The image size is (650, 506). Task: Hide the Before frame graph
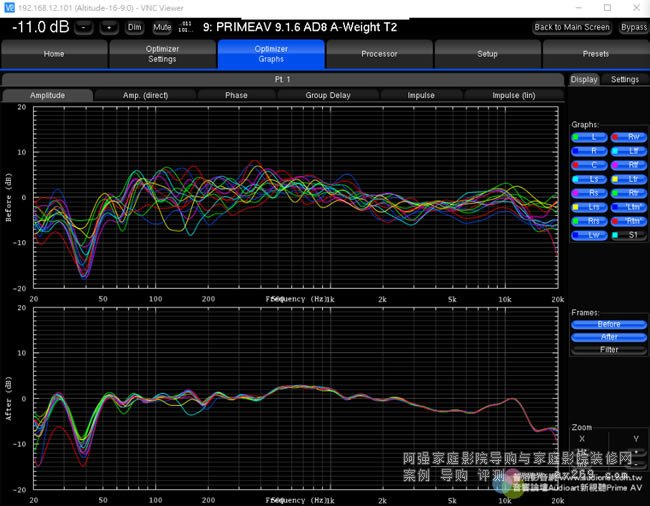tap(609, 324)
